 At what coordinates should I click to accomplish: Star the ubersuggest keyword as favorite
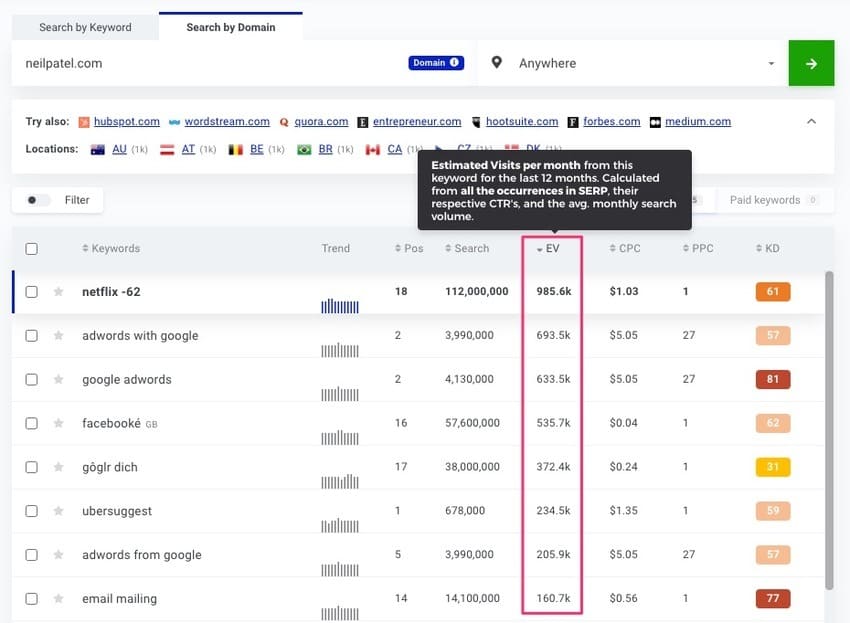(58, 510)
